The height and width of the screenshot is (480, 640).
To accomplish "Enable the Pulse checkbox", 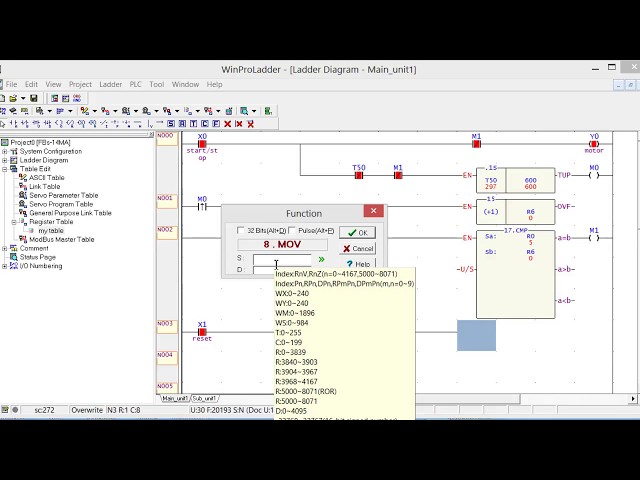I will [x=292, y=231].
